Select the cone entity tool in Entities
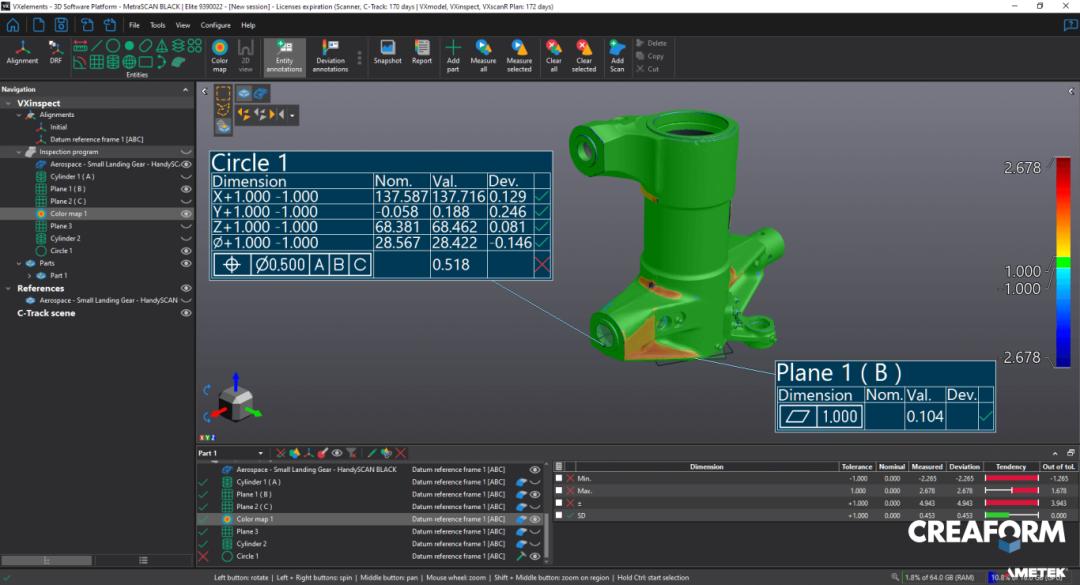Image resolution: width=1080 pixels, height=585 pixels. [x=162, y=46]
